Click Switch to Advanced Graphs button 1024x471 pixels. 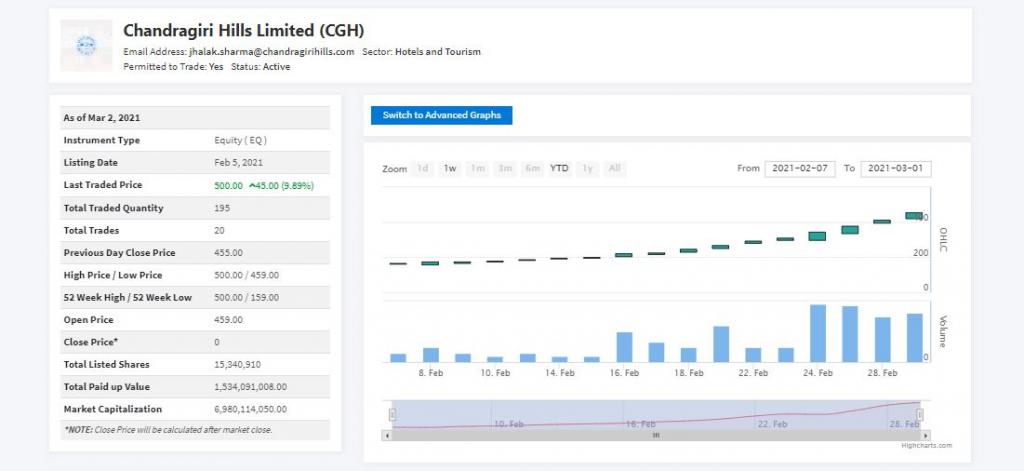click(441, 115)
